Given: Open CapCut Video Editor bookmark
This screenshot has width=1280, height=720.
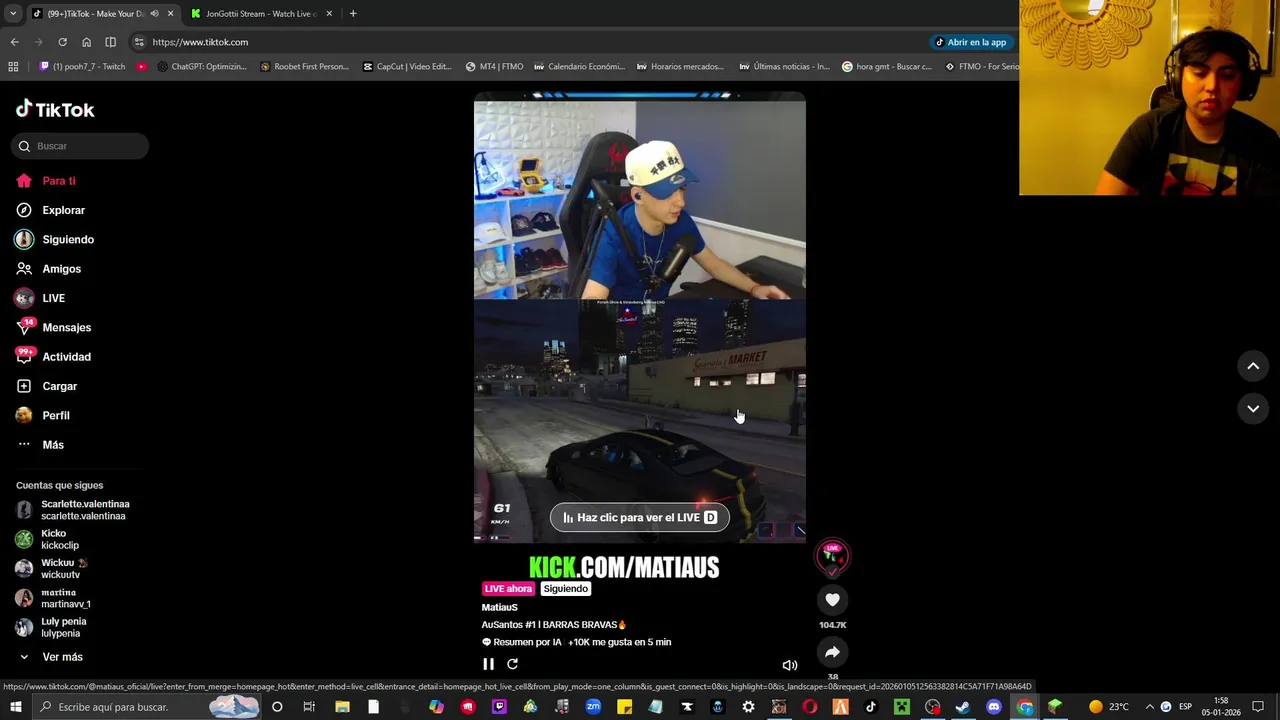Looking at the screenshot, I should [x=407, y=67].
